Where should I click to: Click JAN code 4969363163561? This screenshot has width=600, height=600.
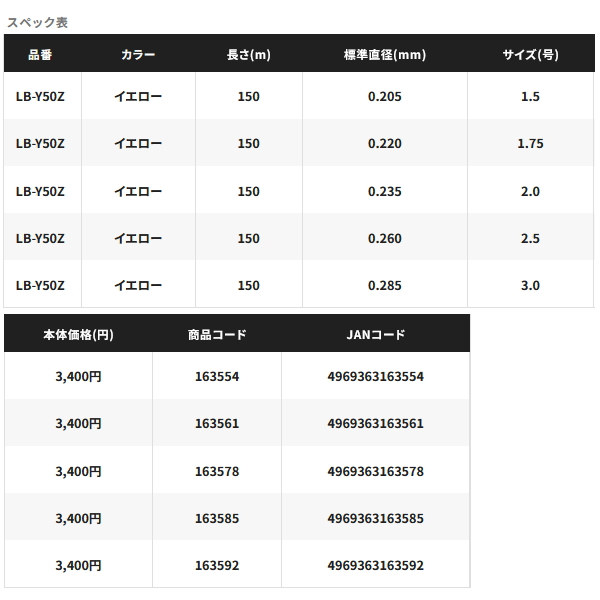click(x=375, y=424)
